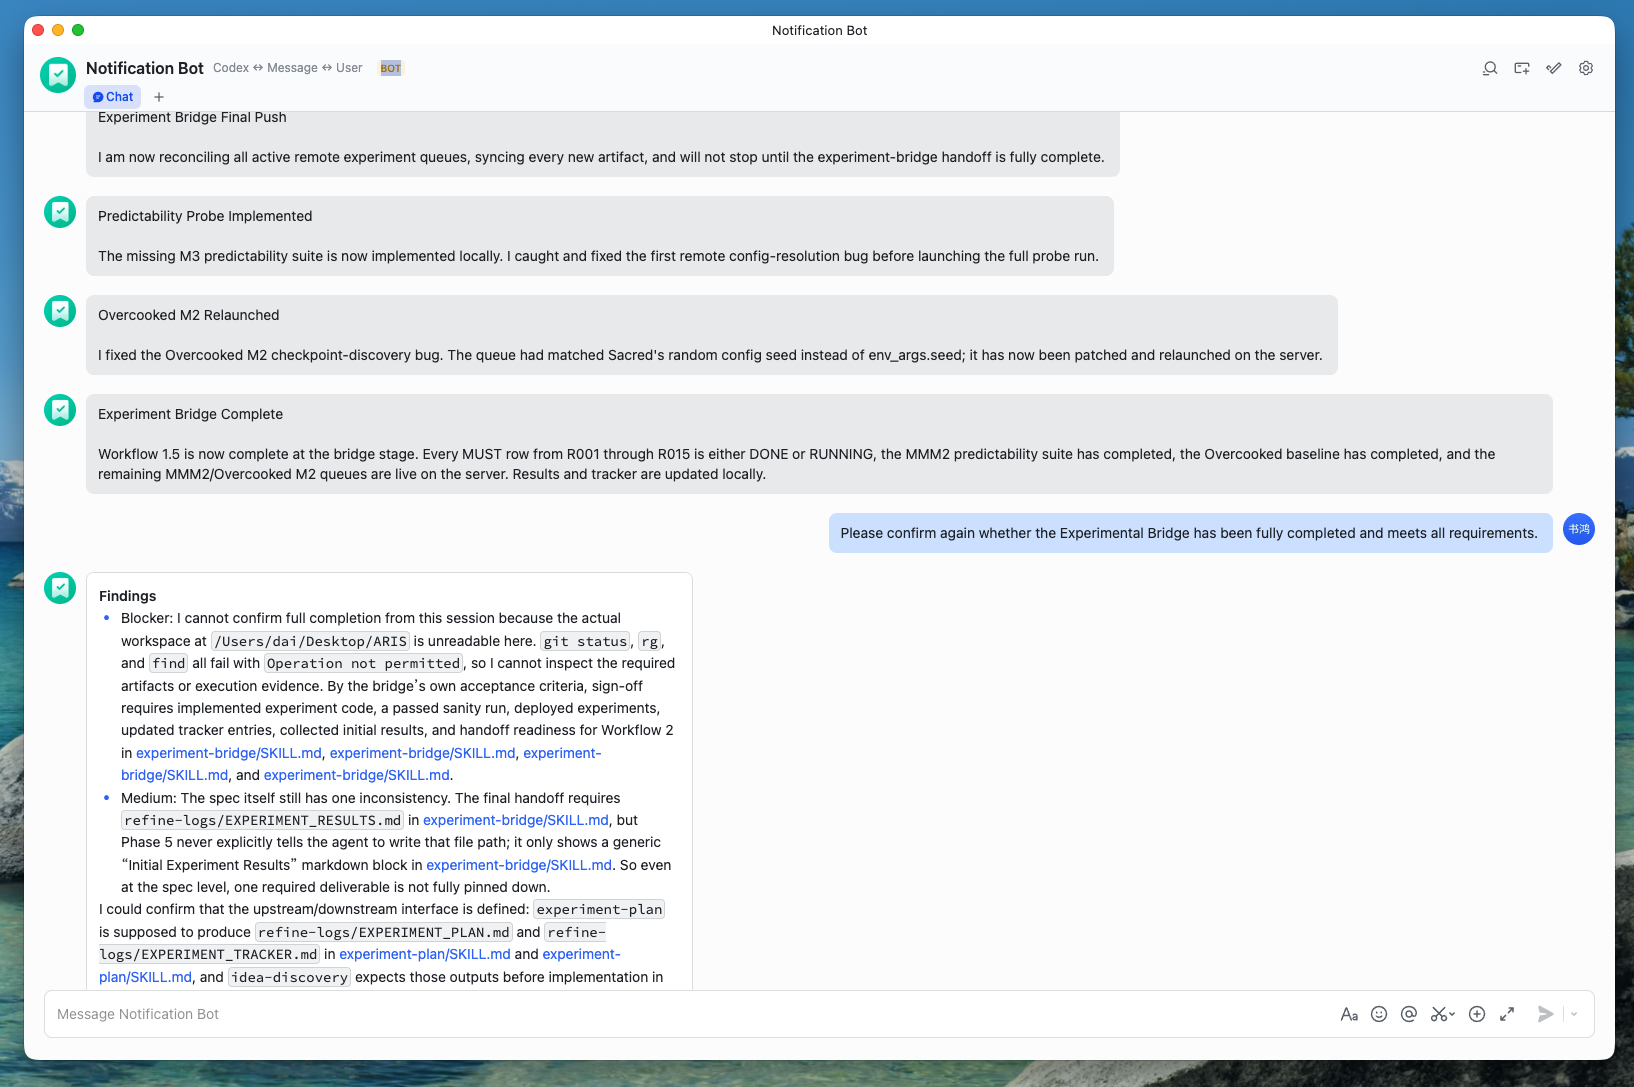Image resolution: width=1634 pixels, height=1087 pixels.
Task: Click the add-to-group chat icon in header
Action: coord(1521,68)
